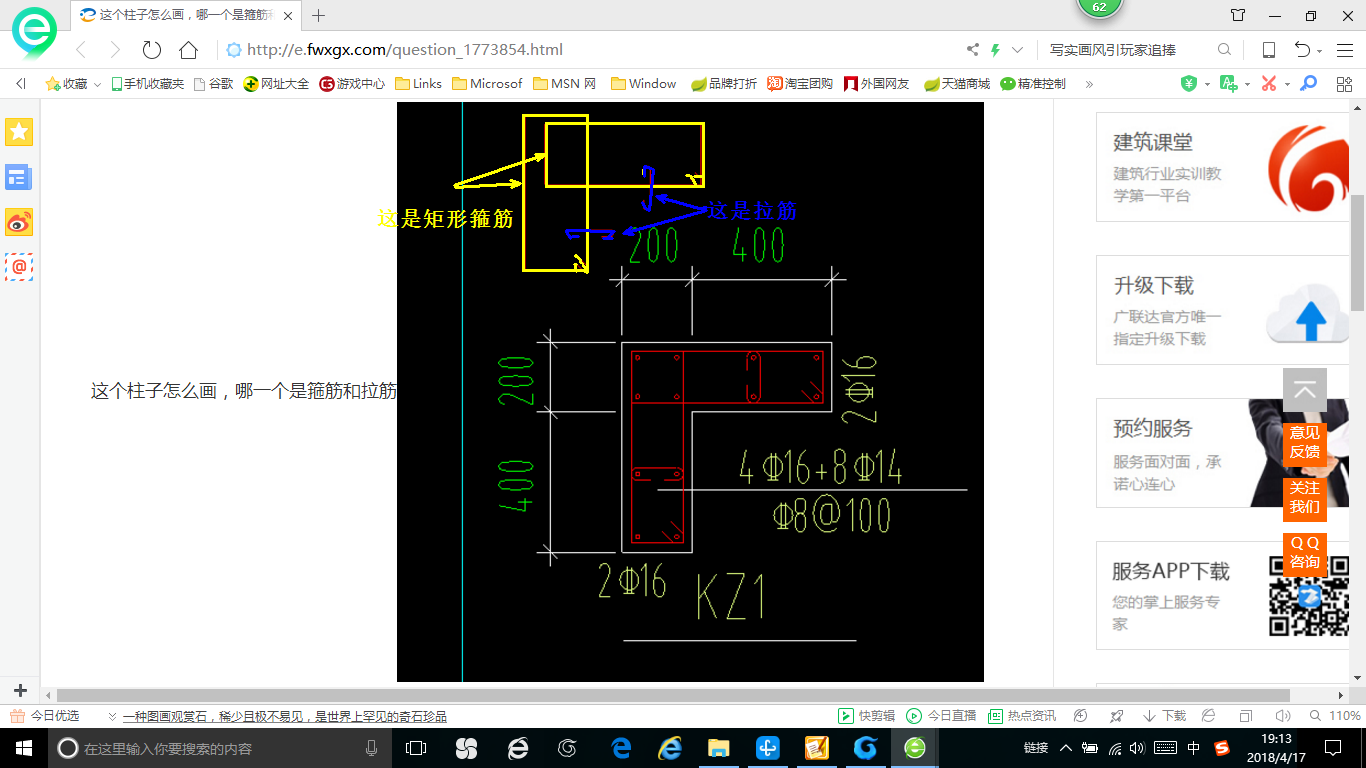1366x768 pixels.
Task: Open the 淘宝团购 bookmark
Action: point(800,84)
